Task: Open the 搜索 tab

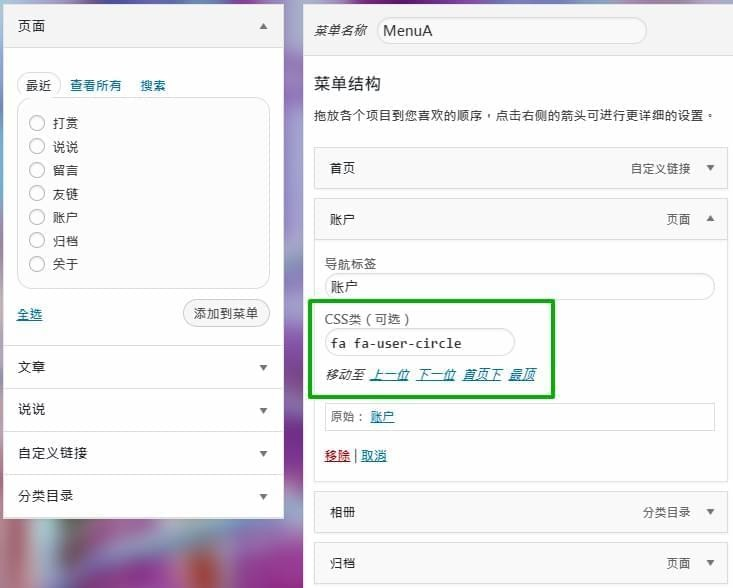Action: (x=153, y=86)
